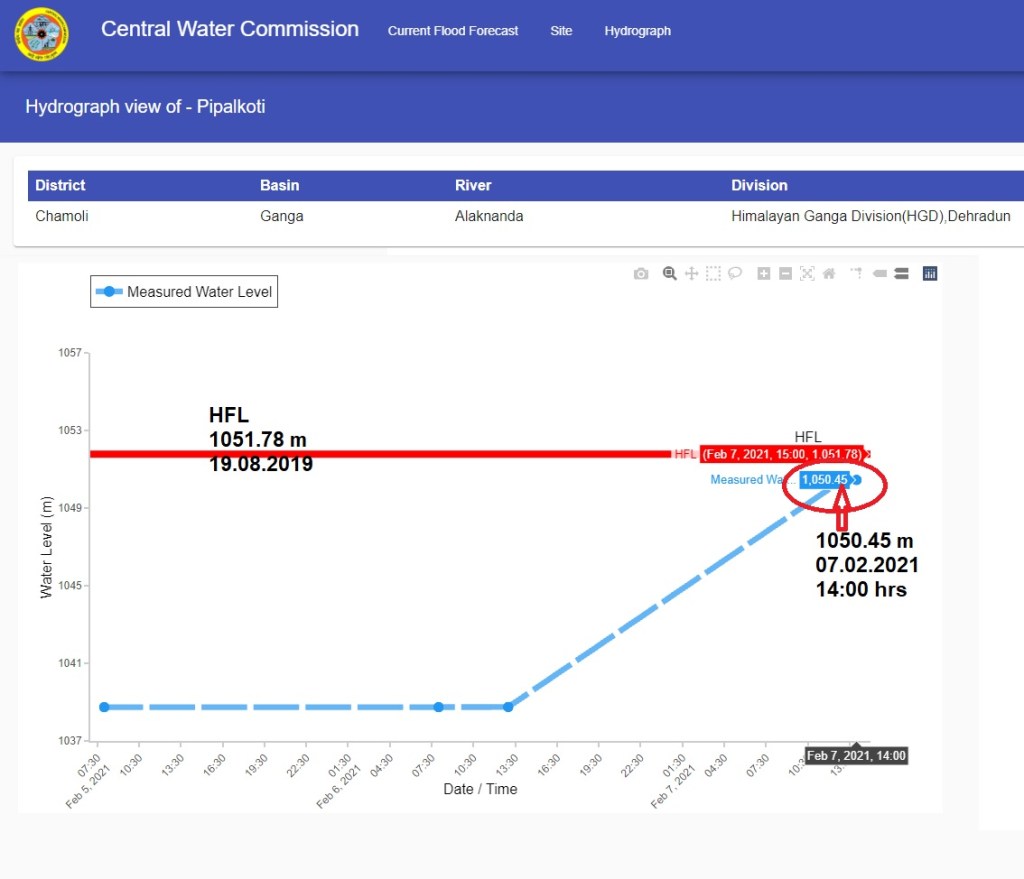Select the Pan tool in chart toolbar
Screen dimensions: 1024x879
coord(691,274)
